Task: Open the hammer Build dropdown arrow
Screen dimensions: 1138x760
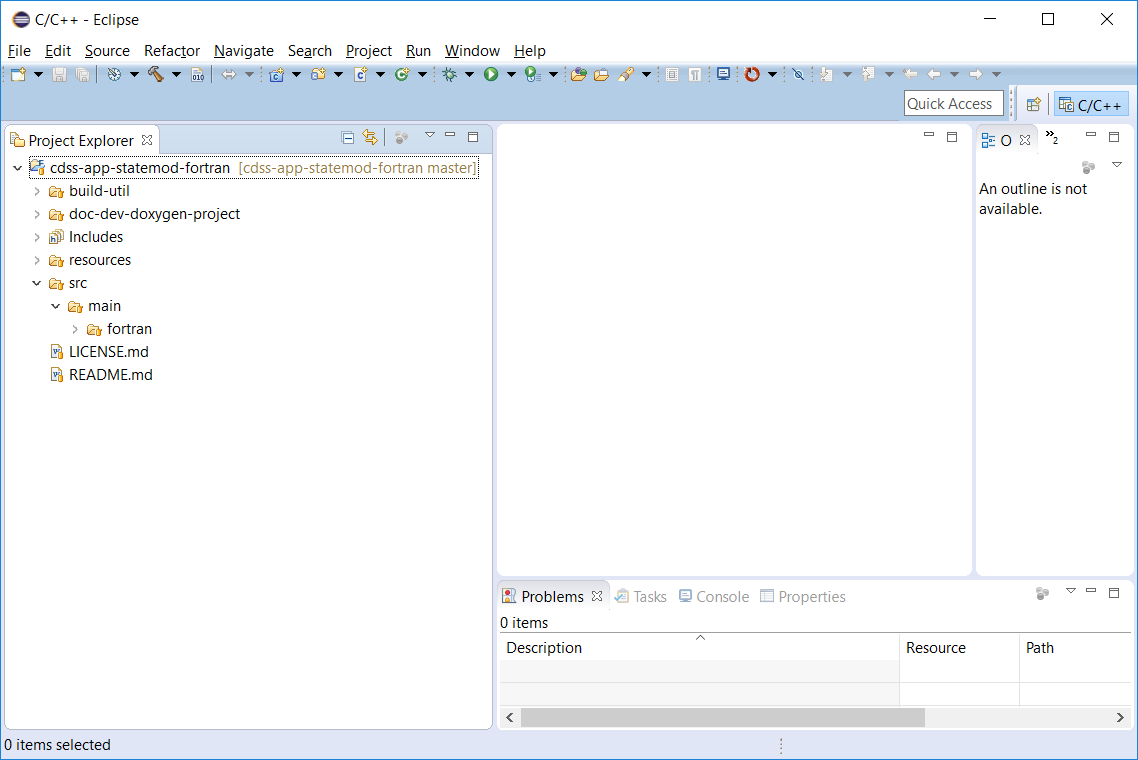Action: pos(176,74)
